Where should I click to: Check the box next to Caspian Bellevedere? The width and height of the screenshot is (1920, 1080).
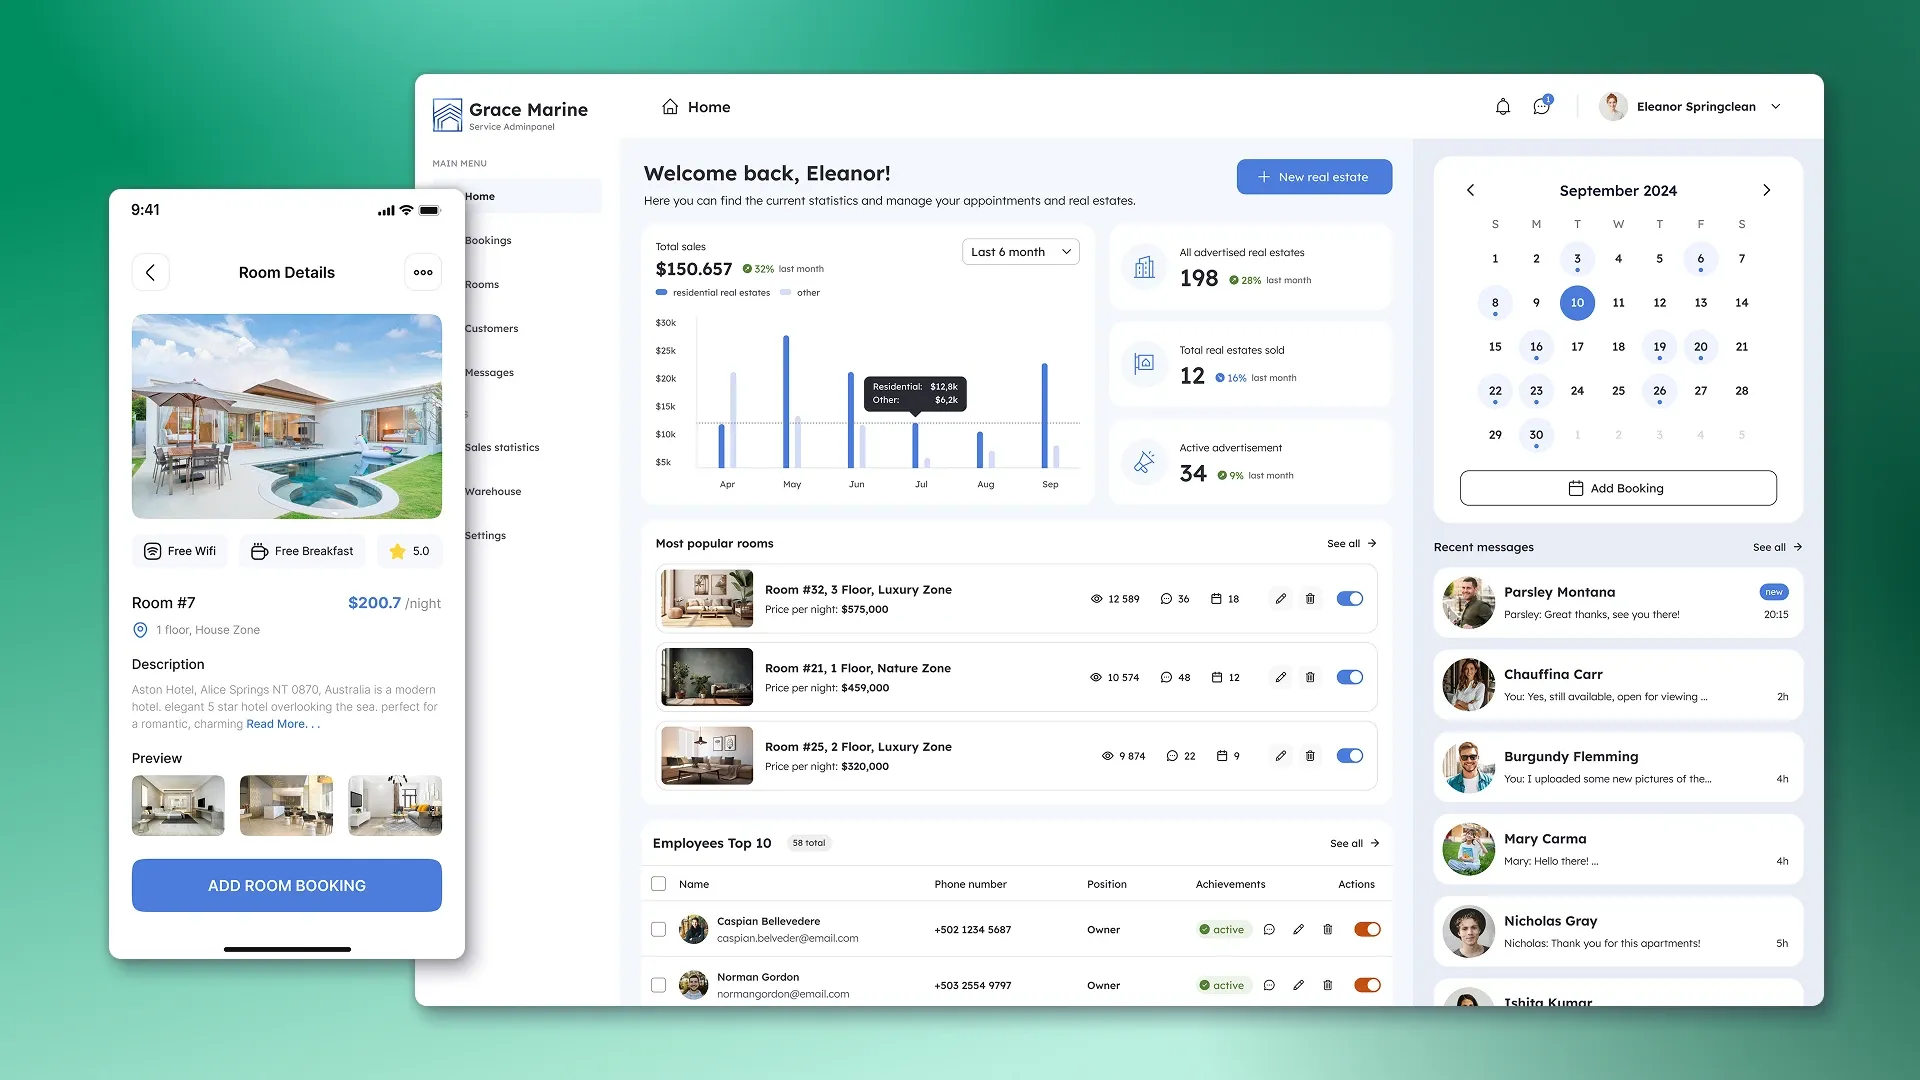point(658,930)
